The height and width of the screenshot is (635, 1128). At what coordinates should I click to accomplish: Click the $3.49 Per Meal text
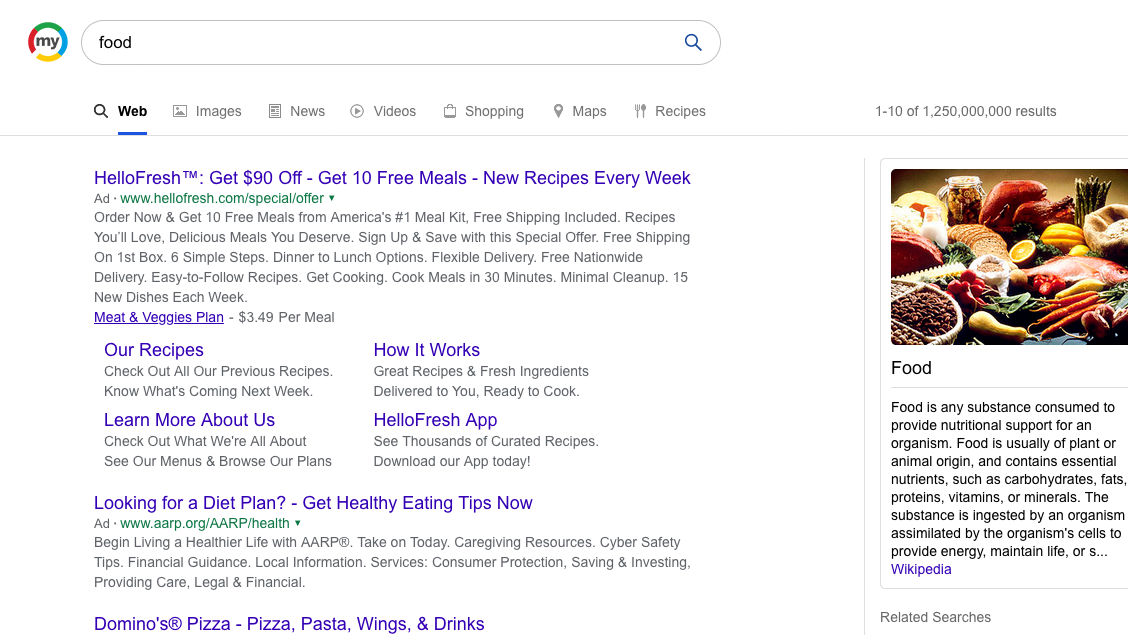click(x=286, y=317)
